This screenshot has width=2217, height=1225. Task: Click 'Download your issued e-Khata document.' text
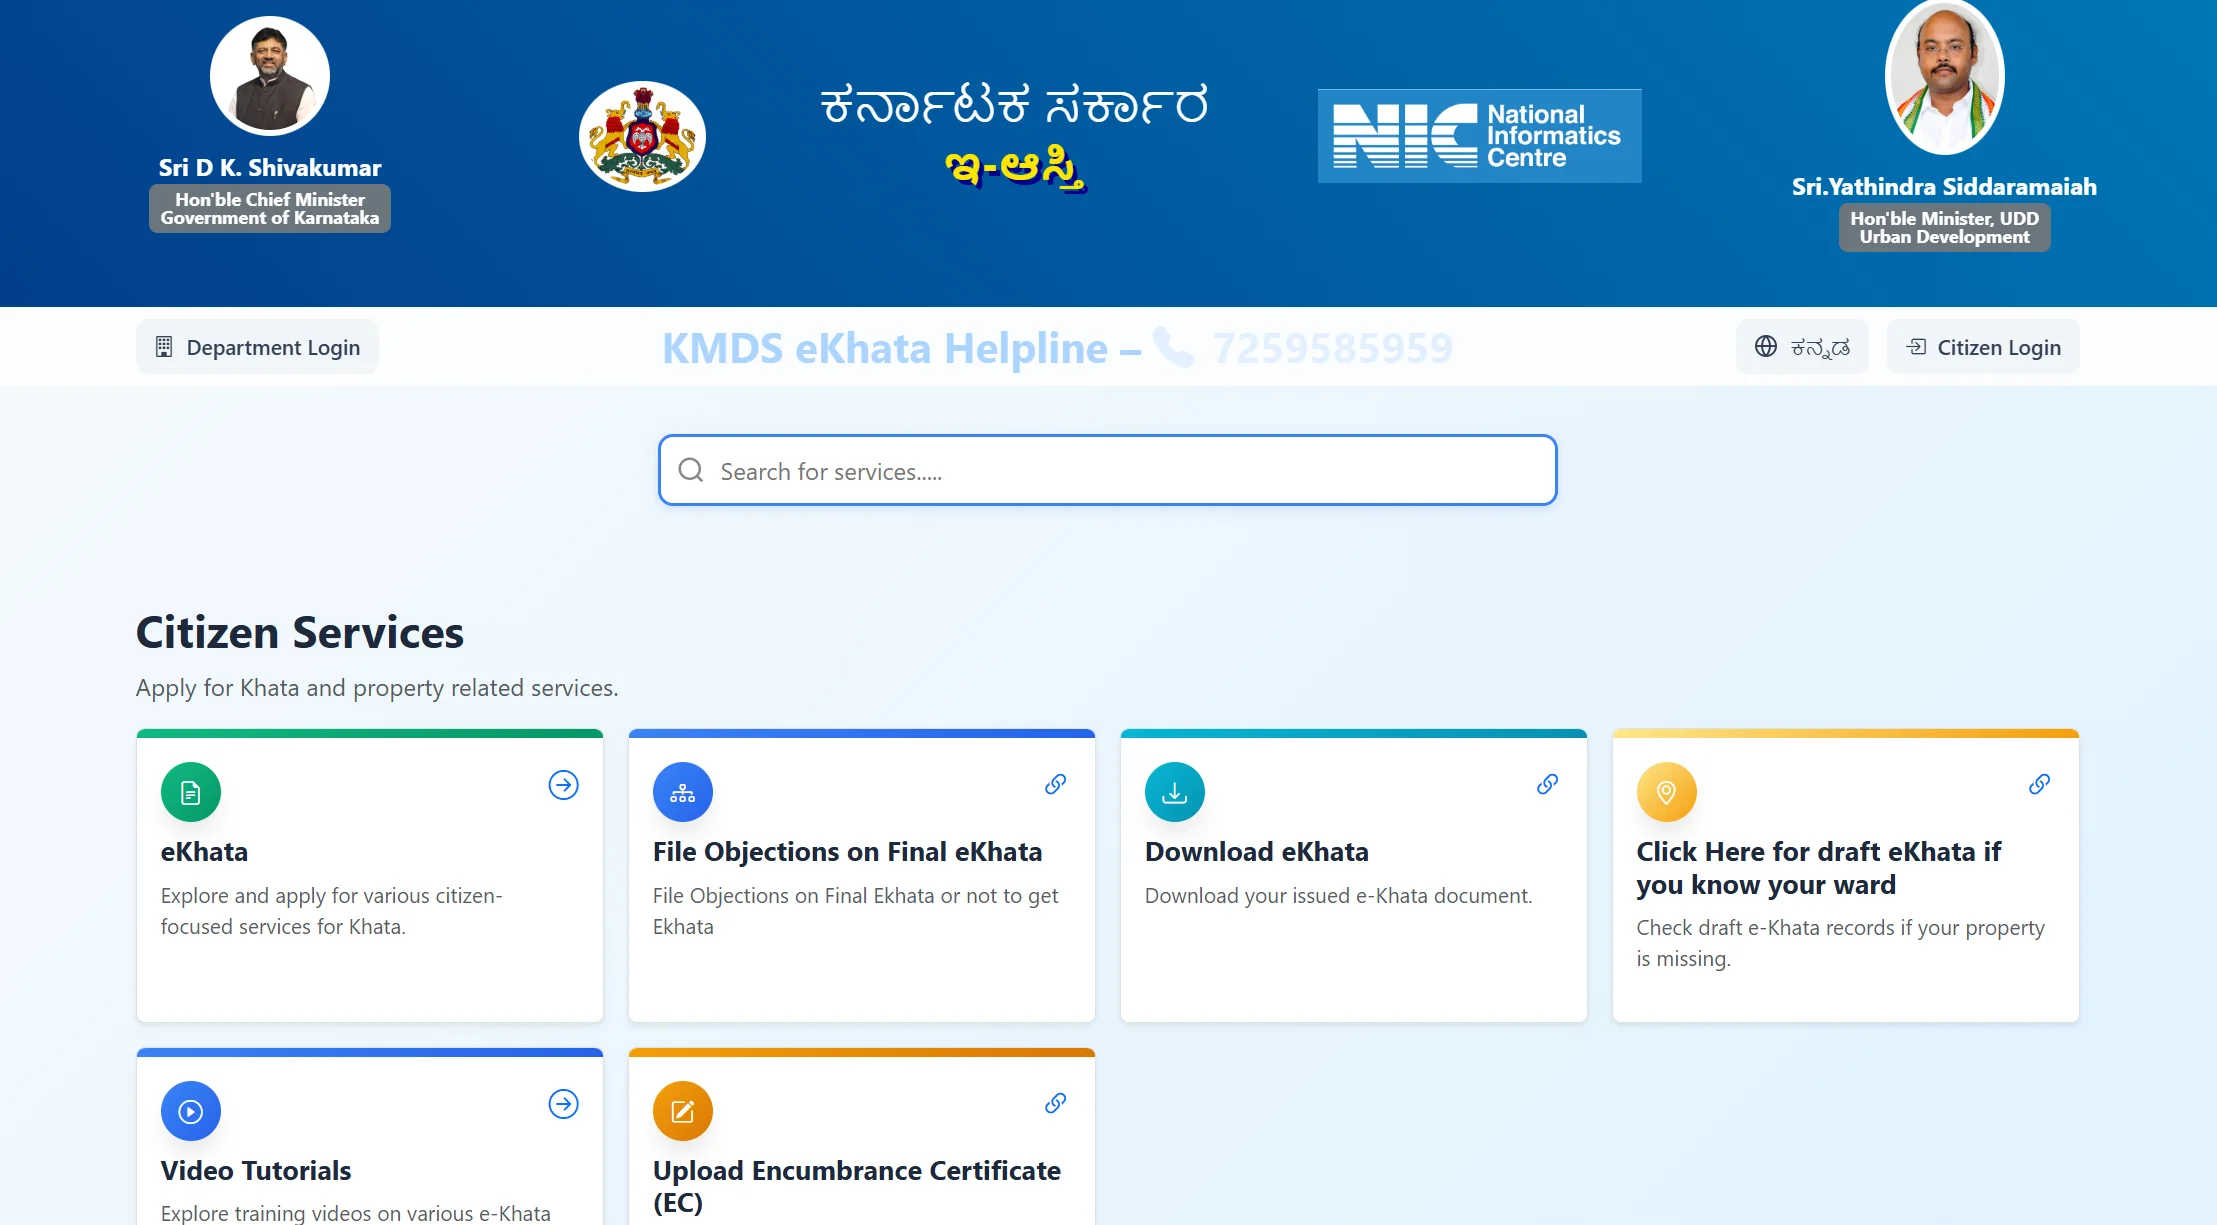[x=1338, y=896]
